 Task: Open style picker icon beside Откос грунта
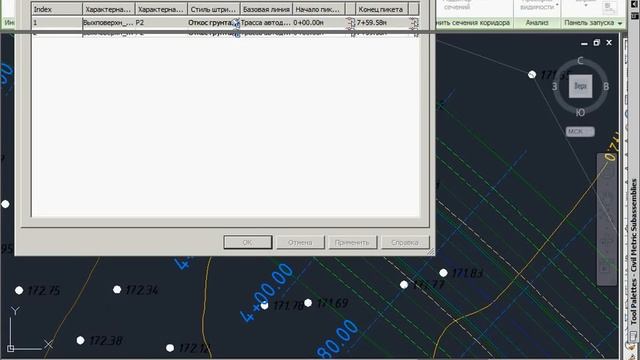tap(236, 23)
